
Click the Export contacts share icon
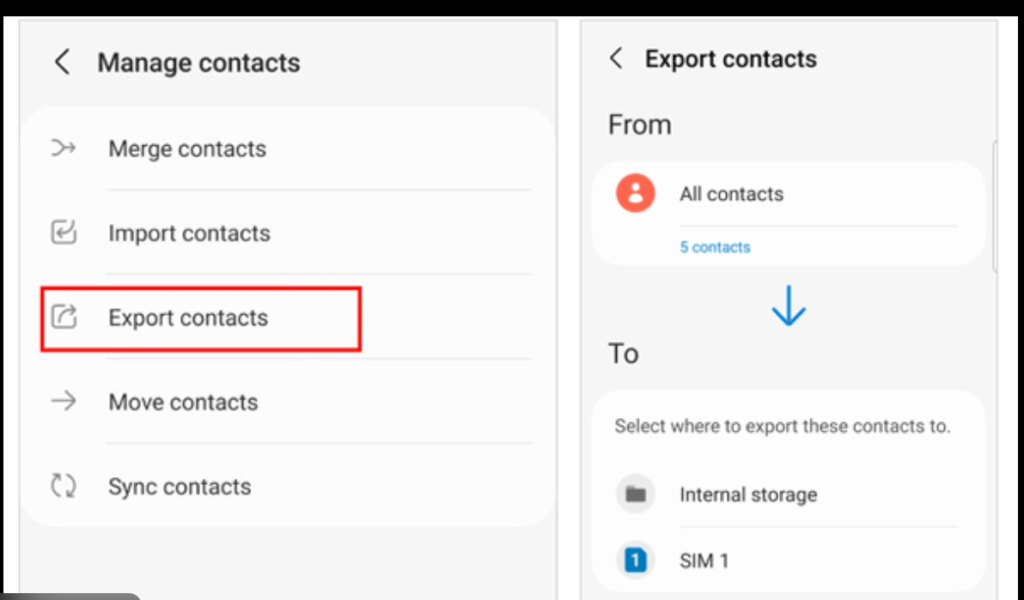point(64,318)
